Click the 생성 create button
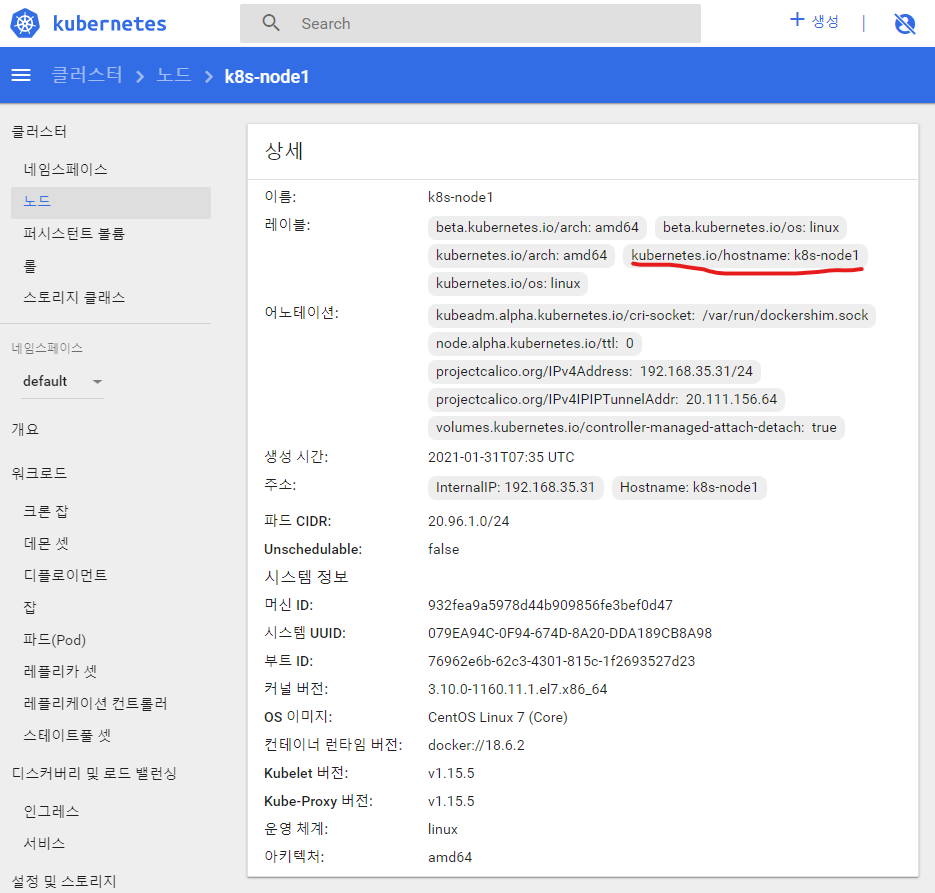 (815, 21)
